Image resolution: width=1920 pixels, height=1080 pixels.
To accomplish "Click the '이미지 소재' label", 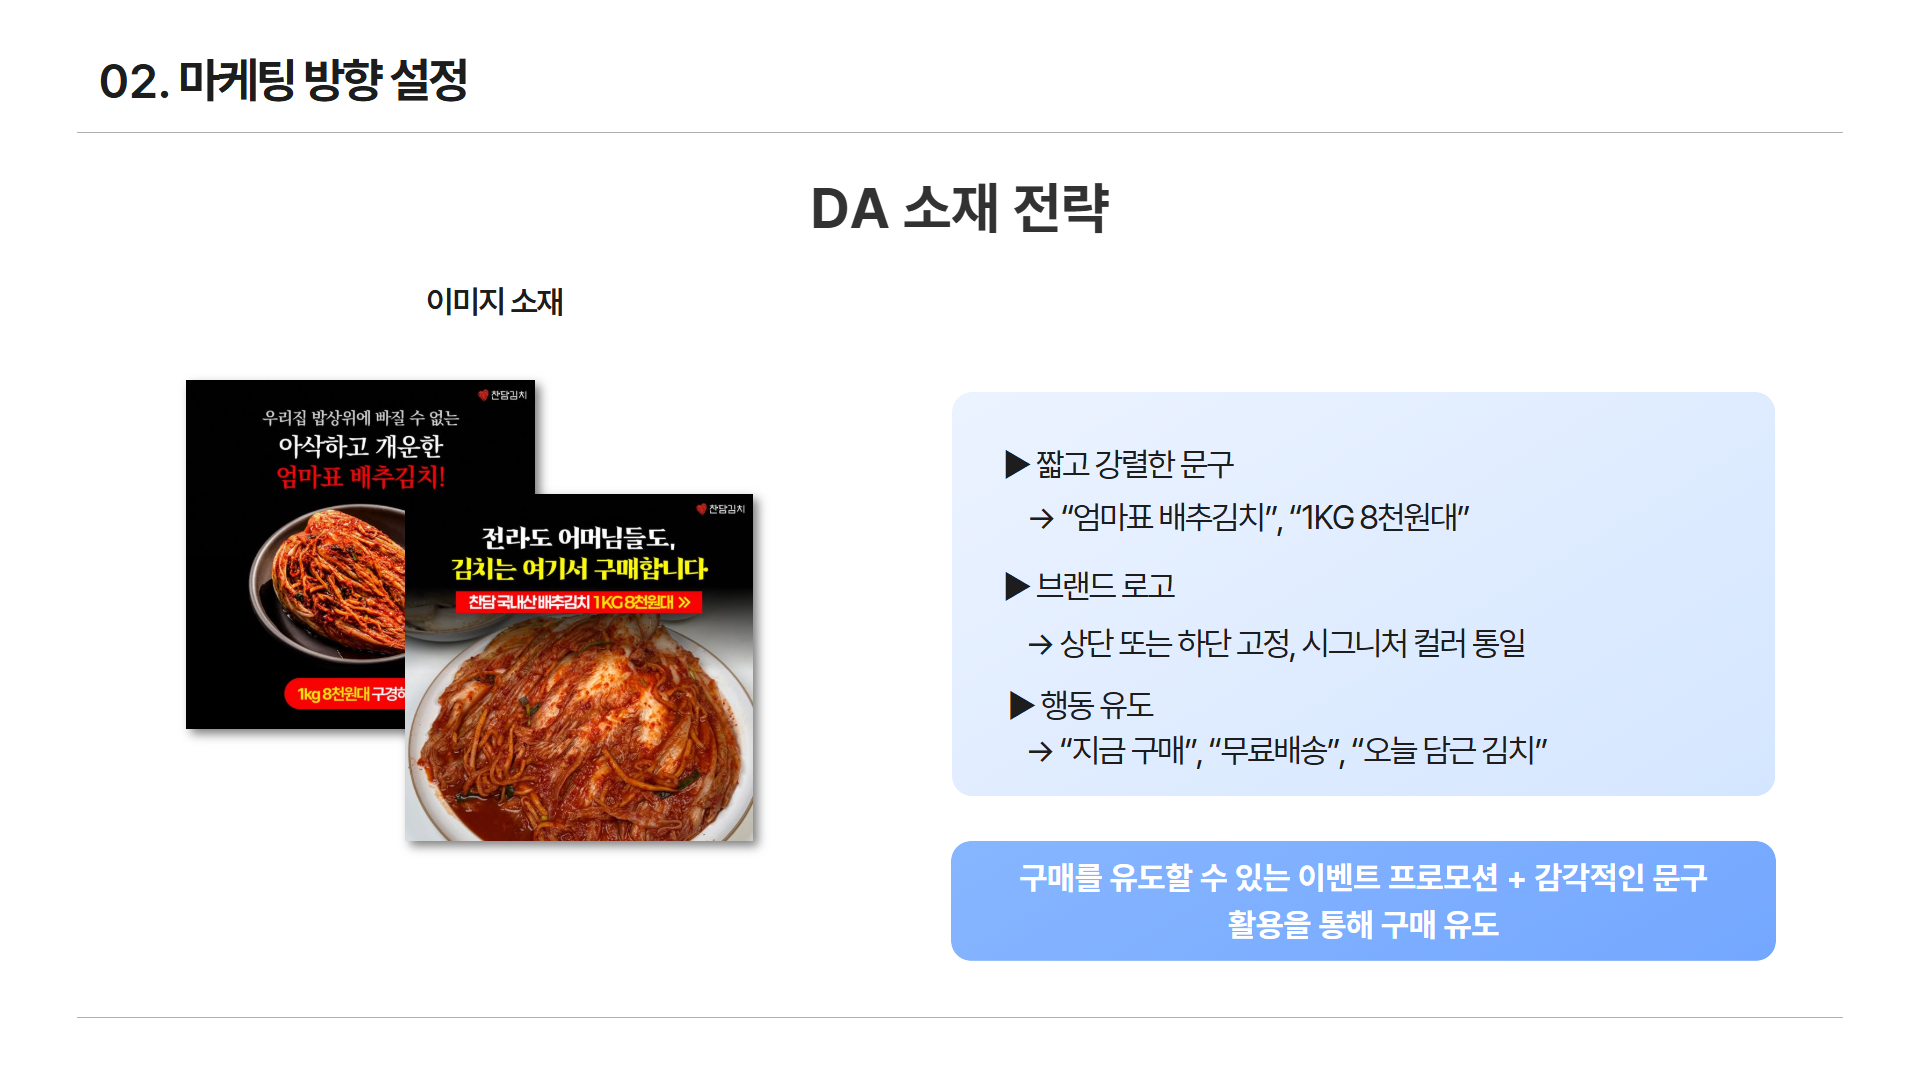I will click(494, 301).
